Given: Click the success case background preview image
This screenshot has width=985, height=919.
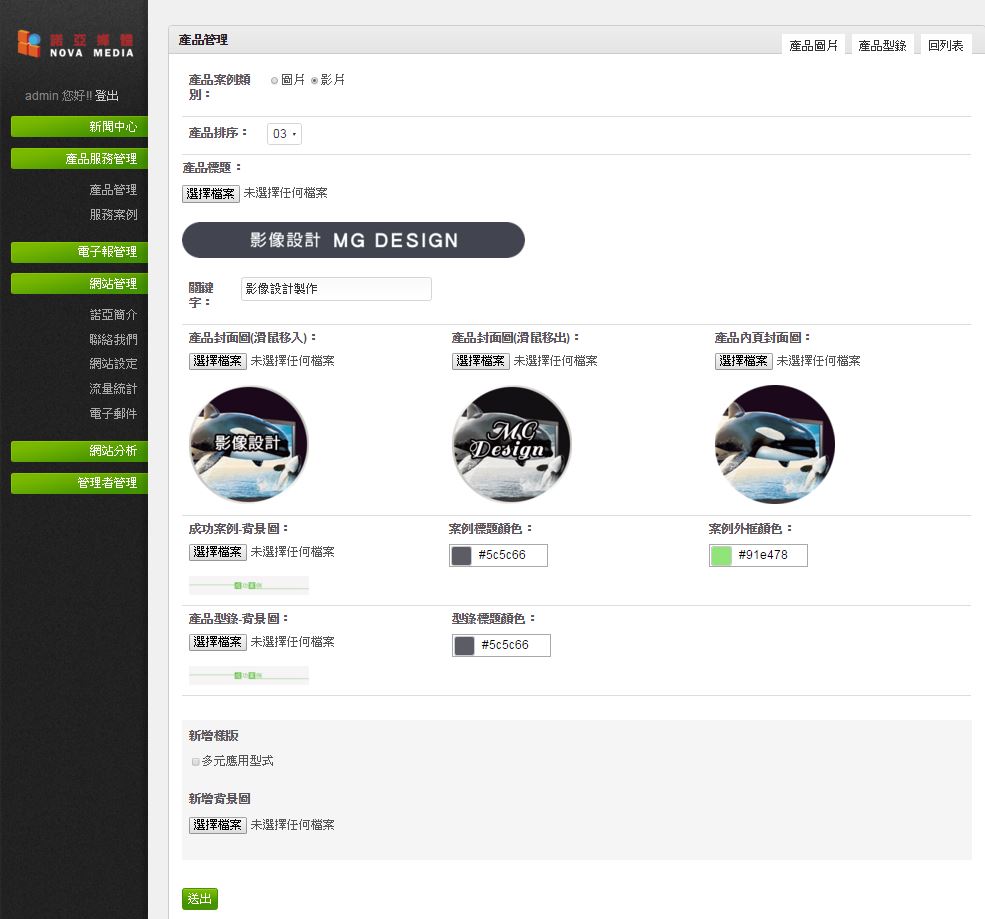Looking at the screenshot, I should click(x=249, y=585).
